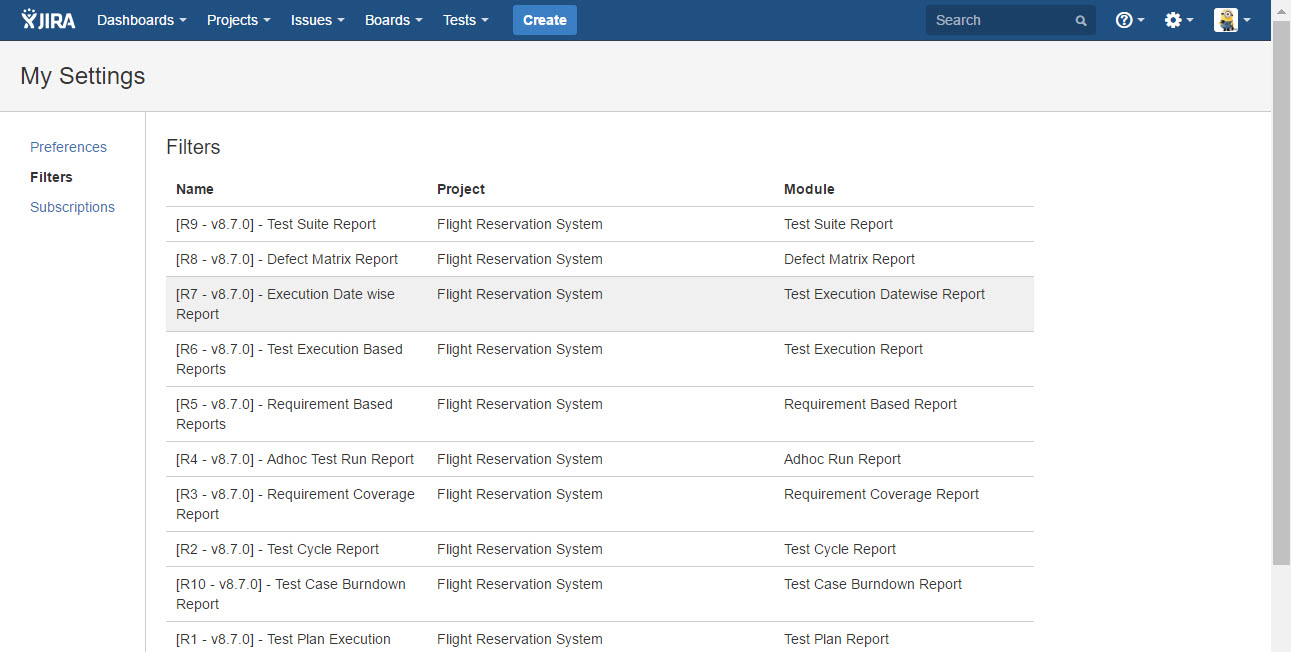Viewport: 1291px width, 652px height.
Task: Click the user avatar profile icon
Action: (1226, 20)
